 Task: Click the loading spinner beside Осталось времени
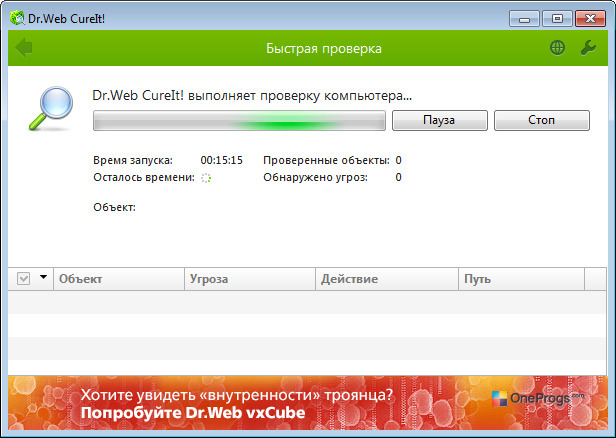(206, 178)
